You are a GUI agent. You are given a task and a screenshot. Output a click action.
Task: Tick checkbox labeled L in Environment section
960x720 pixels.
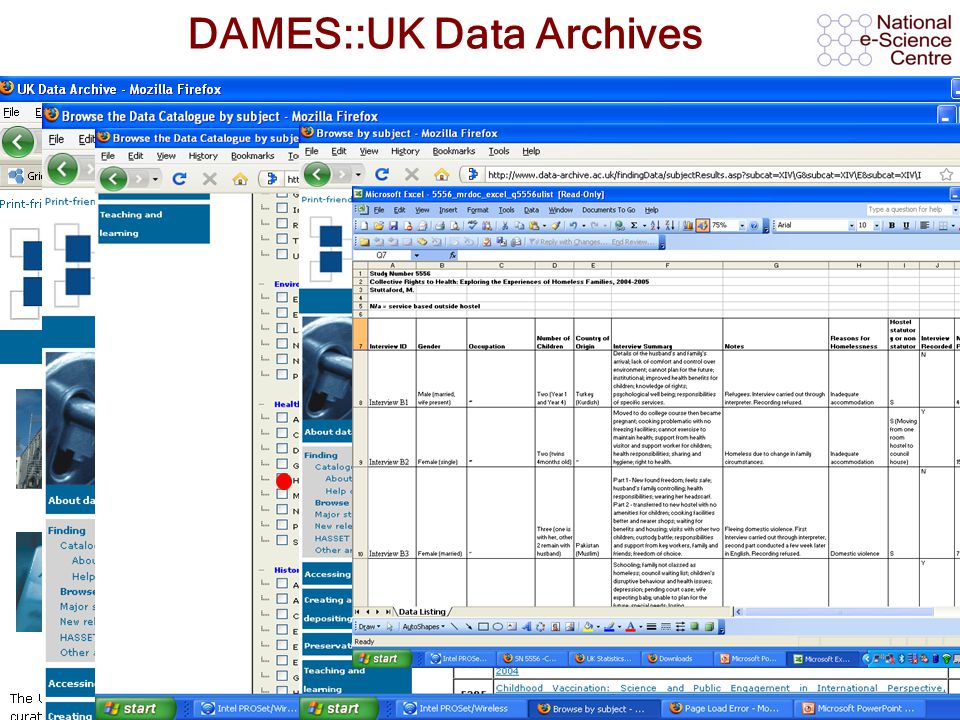pos(282,328)
